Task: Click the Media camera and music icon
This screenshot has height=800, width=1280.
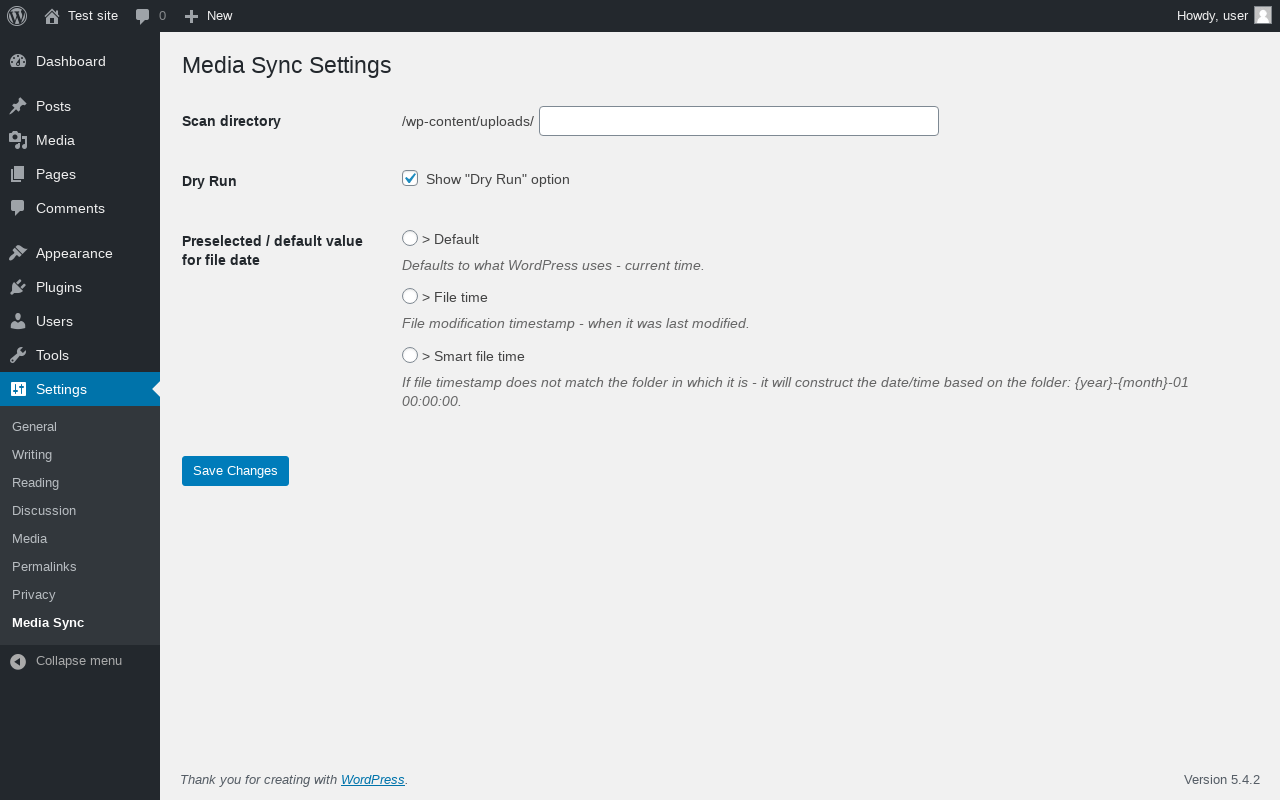Action: (x=18, y=140)
